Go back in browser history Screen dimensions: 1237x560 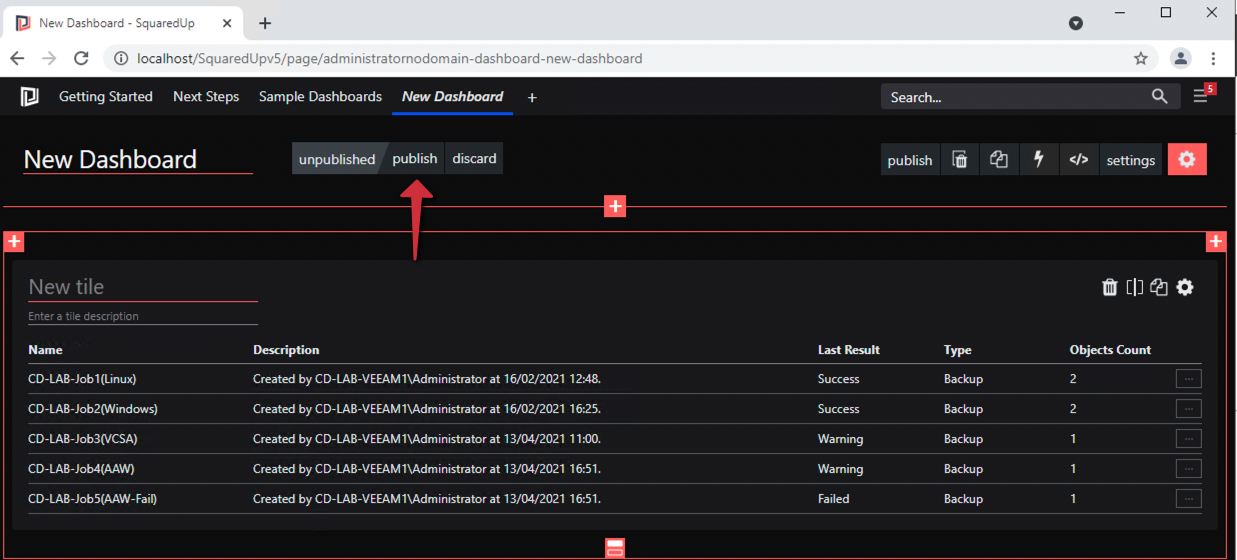(x=19, y=58)
